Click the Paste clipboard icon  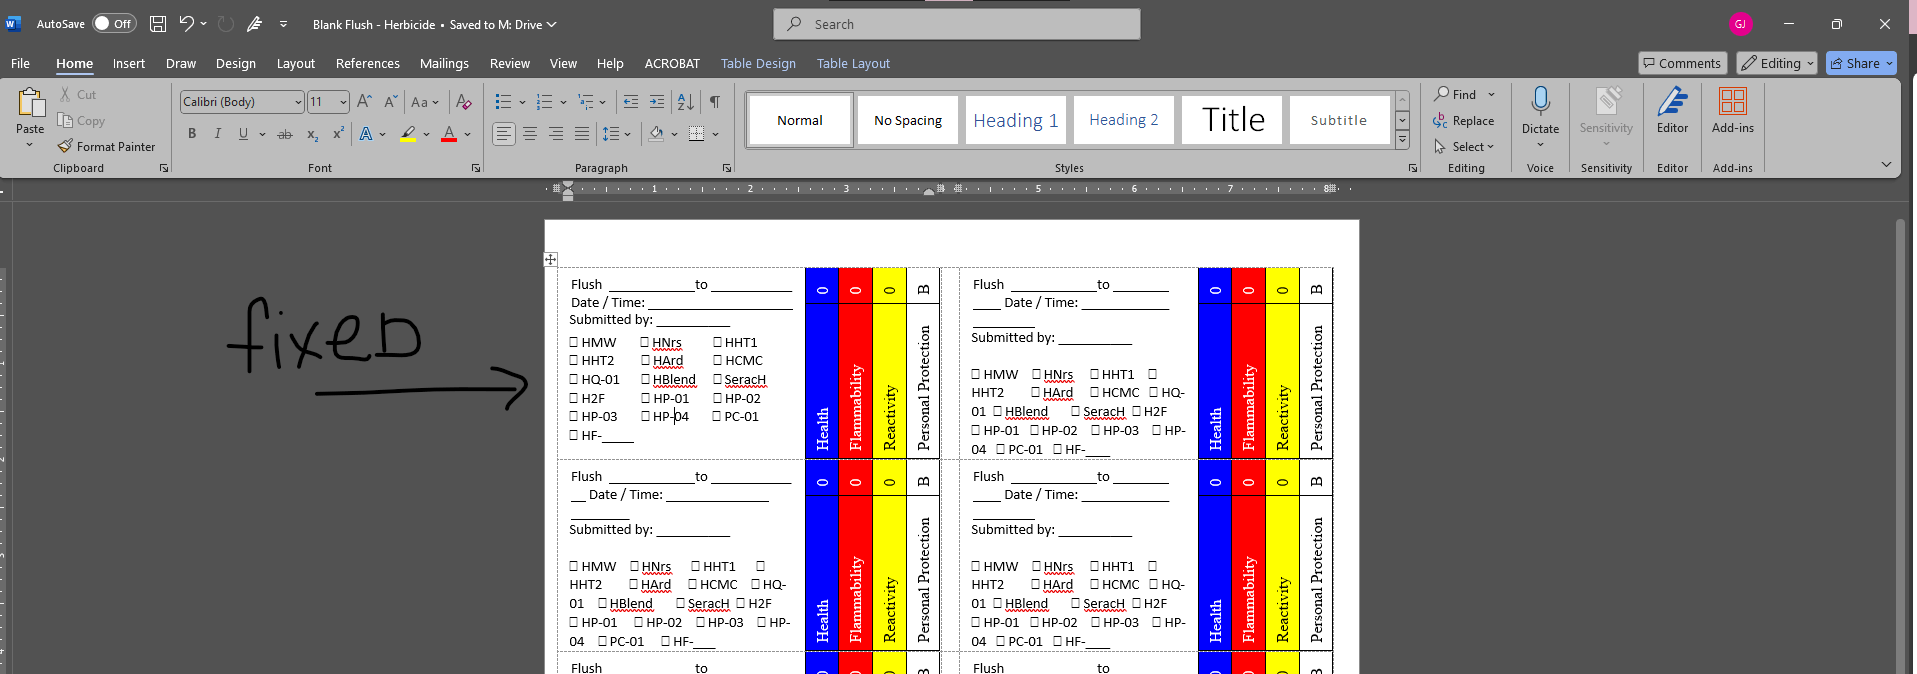[31, 103]
